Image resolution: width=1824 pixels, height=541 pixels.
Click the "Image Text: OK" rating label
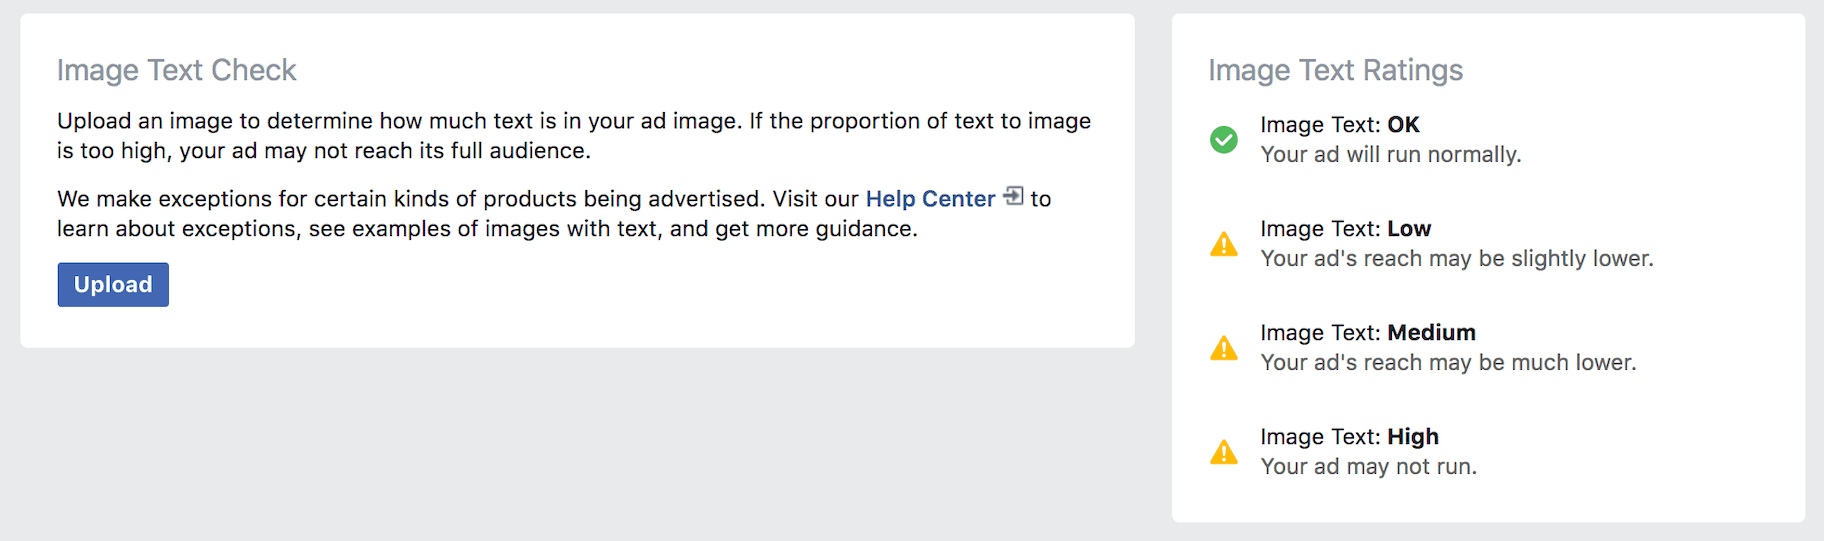coord(1339,125)
